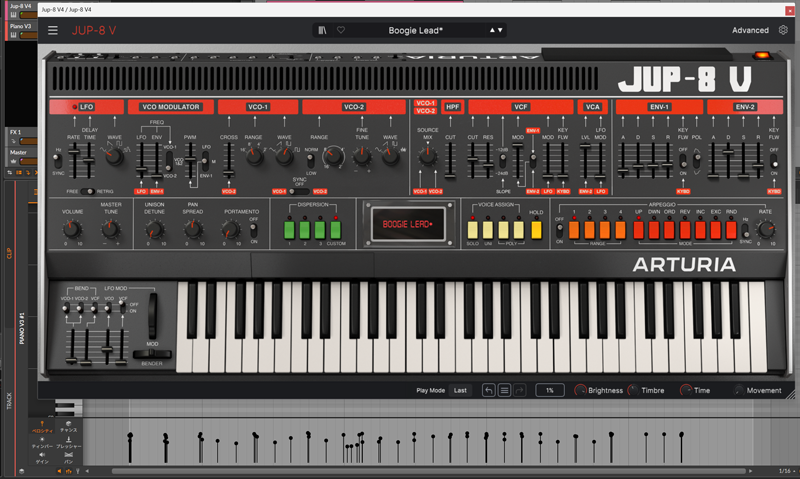Click the Arpeggio RATE knob
The height and width of the screenshot is (479, 800).
(x=765, y=229)
